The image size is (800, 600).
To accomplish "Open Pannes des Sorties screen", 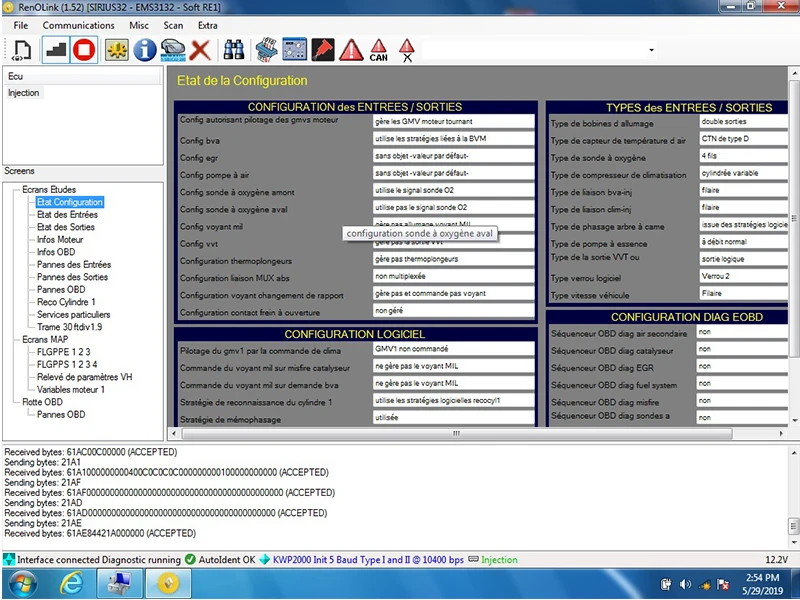I will coord(72,277).
